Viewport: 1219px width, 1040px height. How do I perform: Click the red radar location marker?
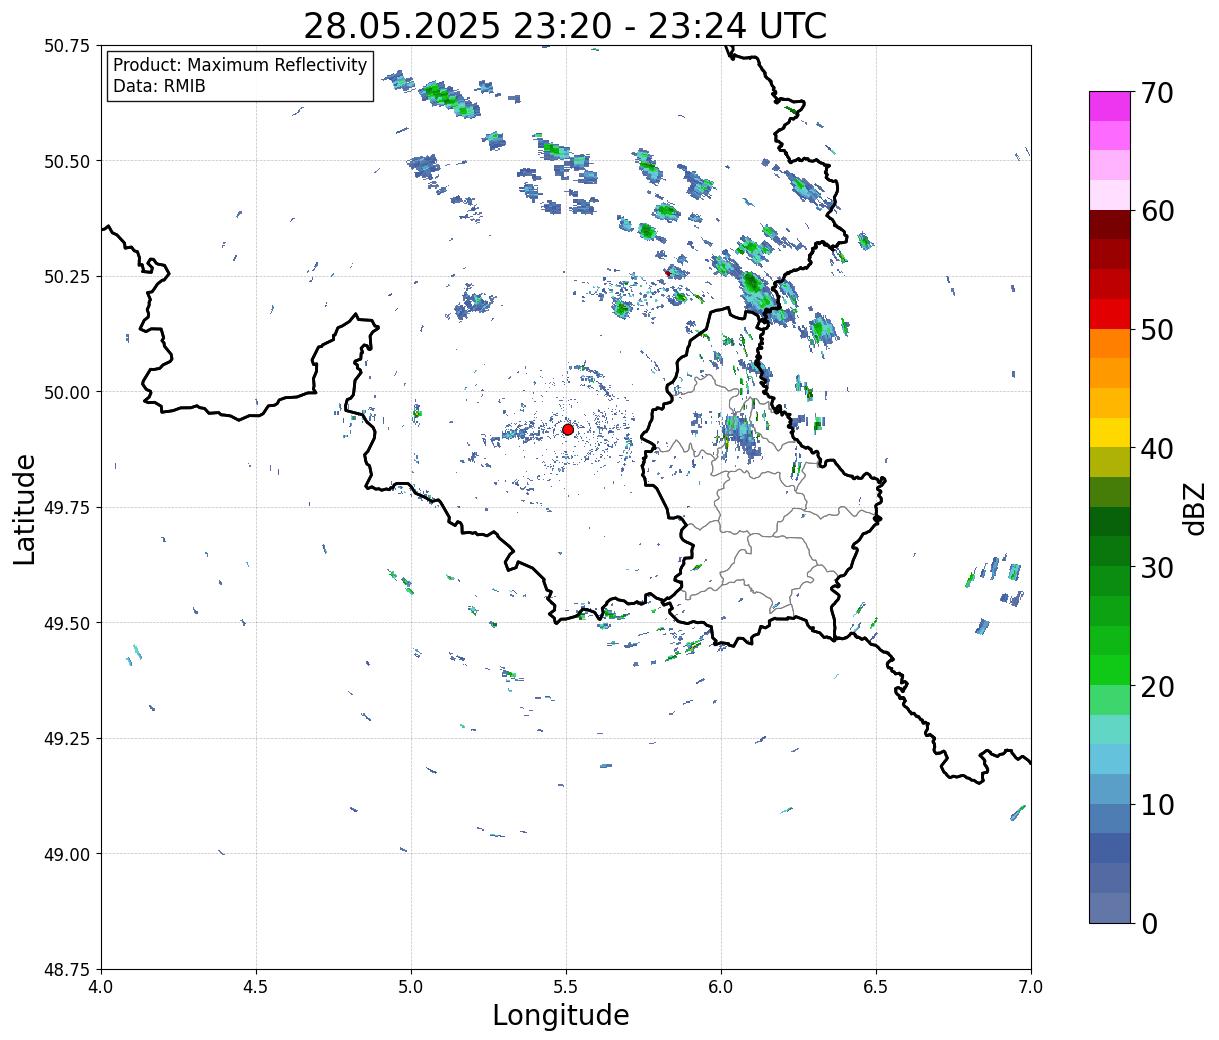click(568, 429)
